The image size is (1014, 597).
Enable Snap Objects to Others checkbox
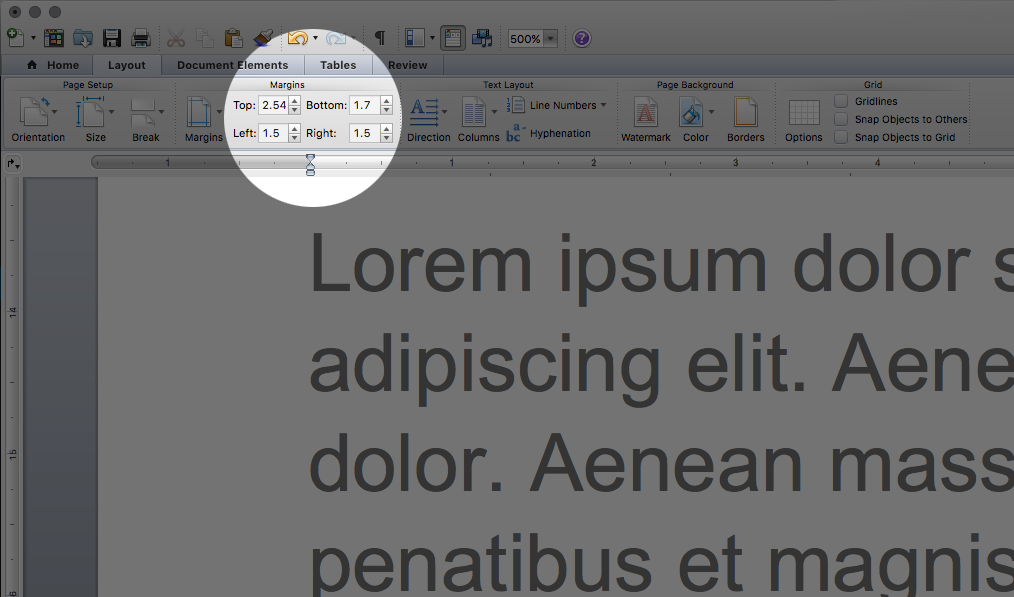tap(841, 119)
